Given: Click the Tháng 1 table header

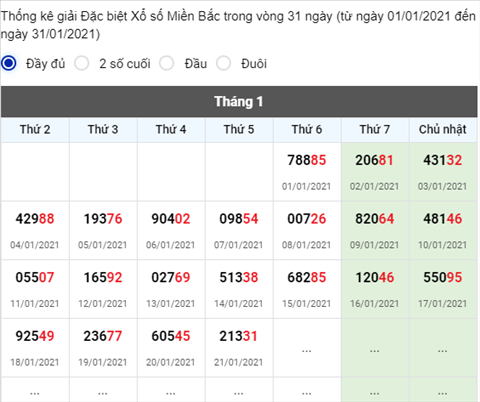Looking at the screenshot, I should tap(239, 102).
